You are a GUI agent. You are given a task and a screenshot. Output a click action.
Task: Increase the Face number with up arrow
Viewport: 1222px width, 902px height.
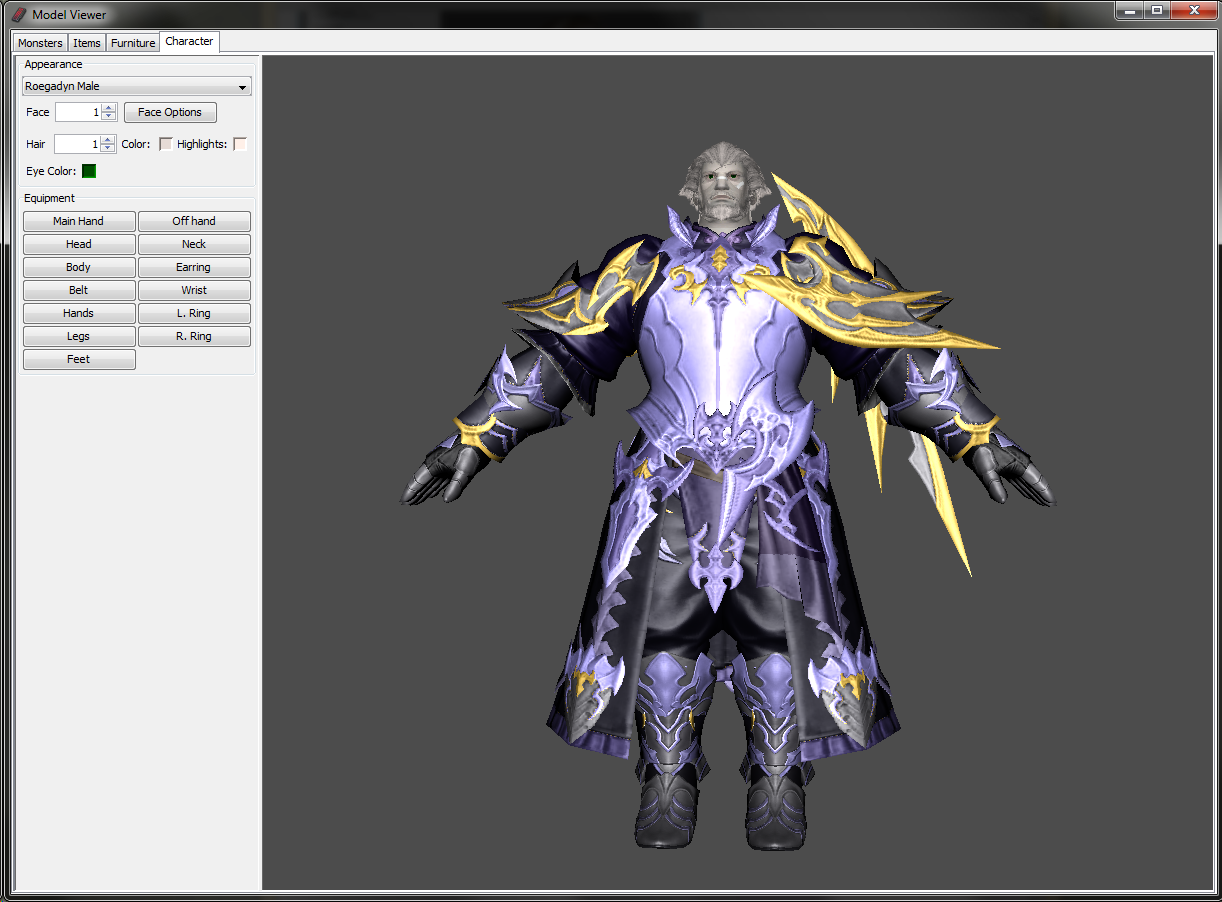[x=109, y=108]
